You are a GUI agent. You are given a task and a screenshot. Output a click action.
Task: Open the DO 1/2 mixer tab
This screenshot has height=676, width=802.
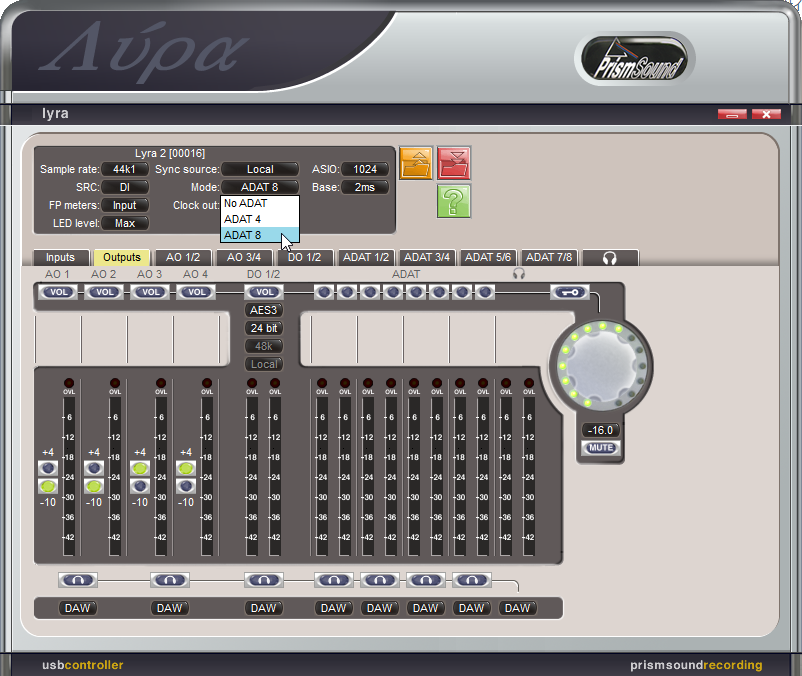[x=305, y=257]
